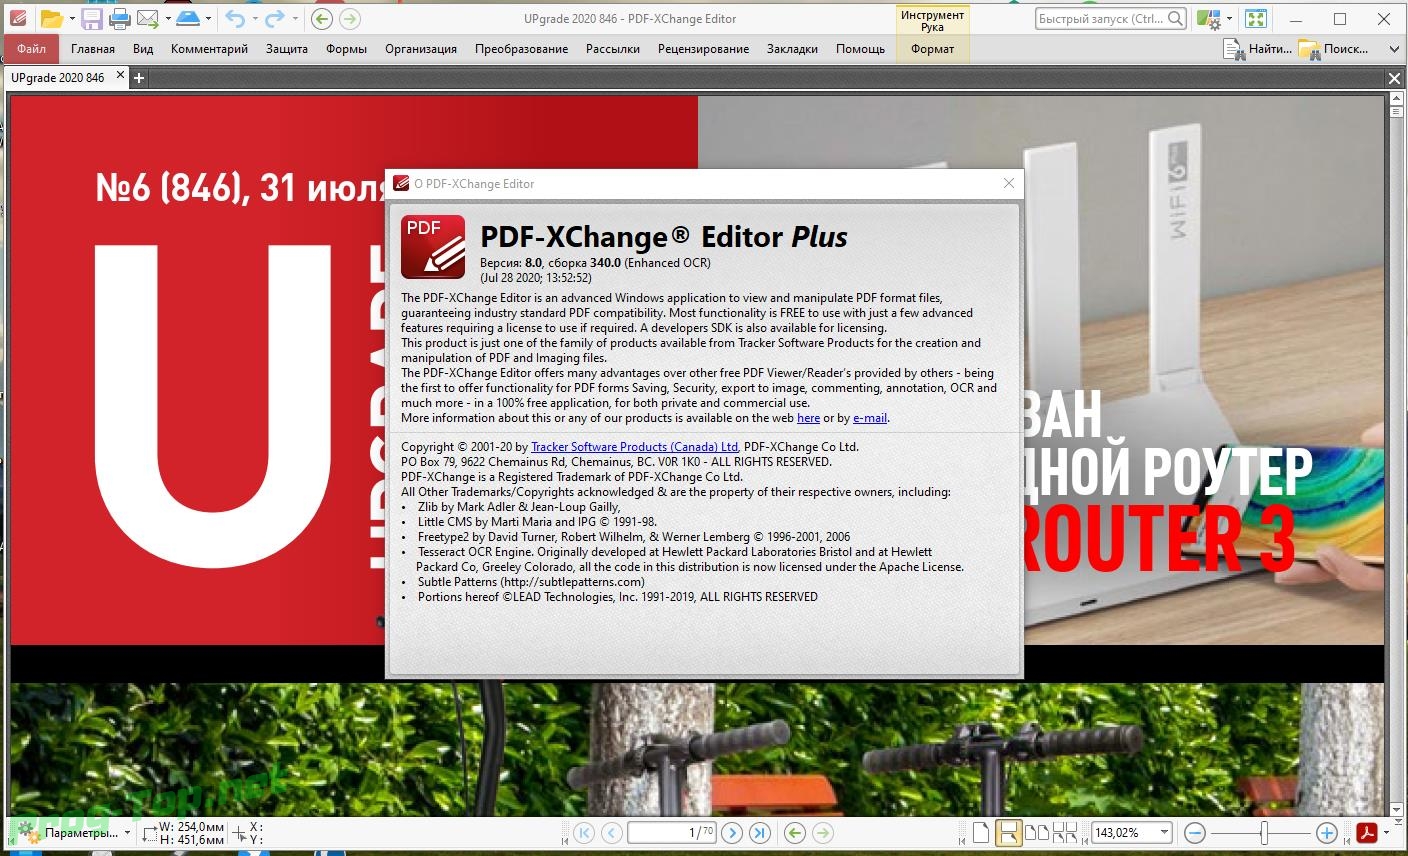
Task: Send the document by email via the envelope icon
Action: click(147, 18)
